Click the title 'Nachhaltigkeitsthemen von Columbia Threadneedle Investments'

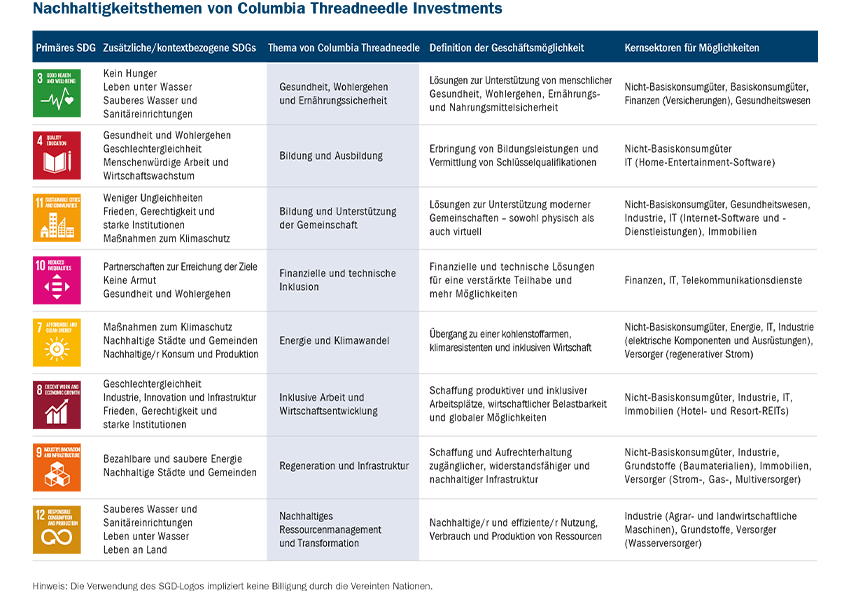coord(268,9)
